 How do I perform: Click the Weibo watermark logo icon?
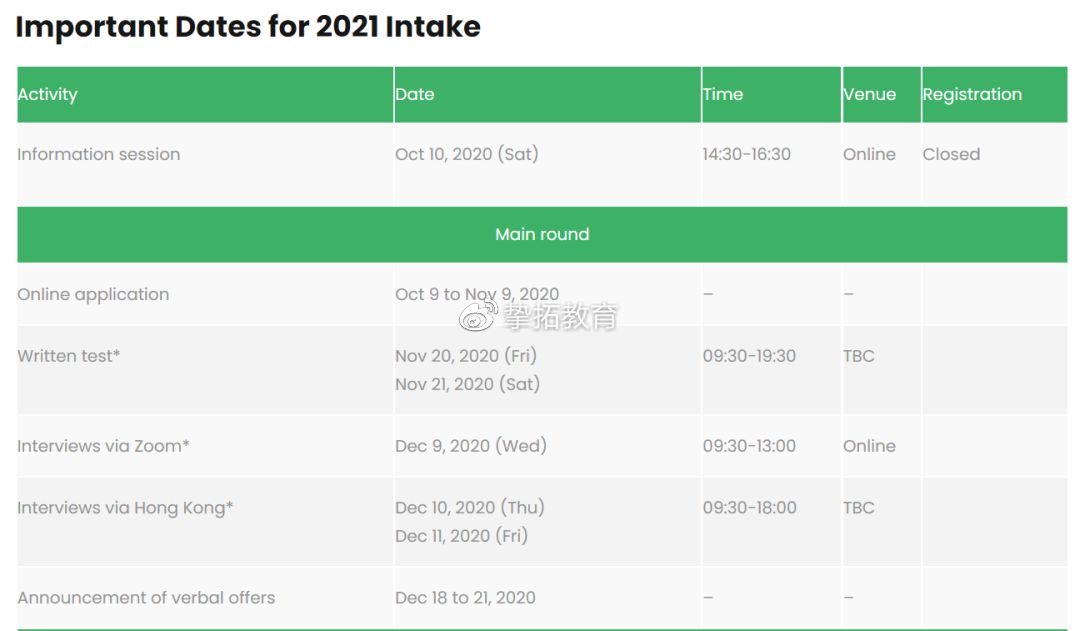[477, 317]
